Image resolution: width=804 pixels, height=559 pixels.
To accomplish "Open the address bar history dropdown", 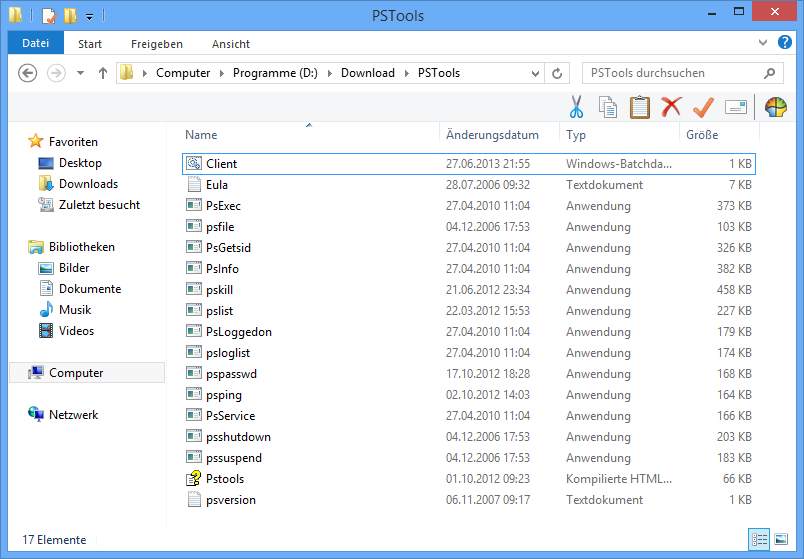I will (535, 73).
